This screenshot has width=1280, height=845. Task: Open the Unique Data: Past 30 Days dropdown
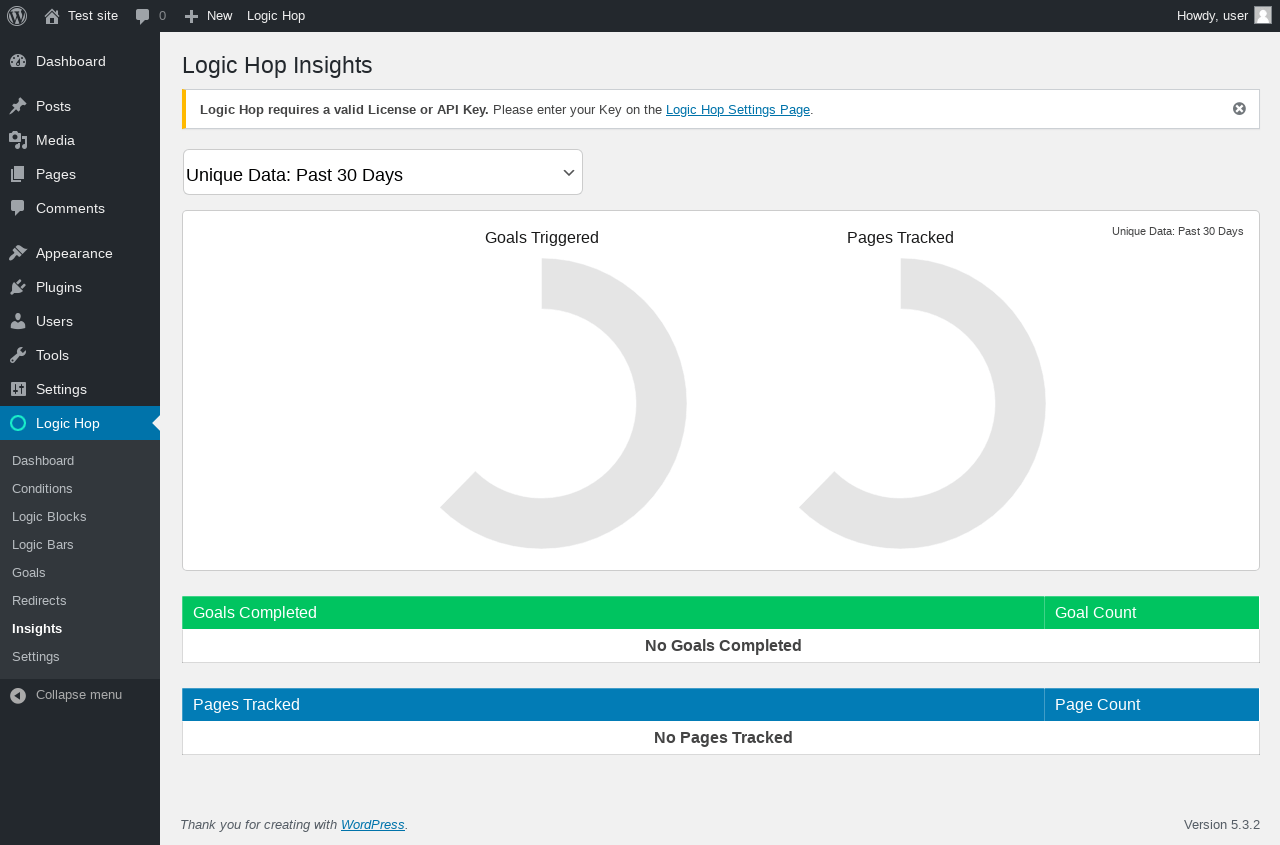pos(383,173)
